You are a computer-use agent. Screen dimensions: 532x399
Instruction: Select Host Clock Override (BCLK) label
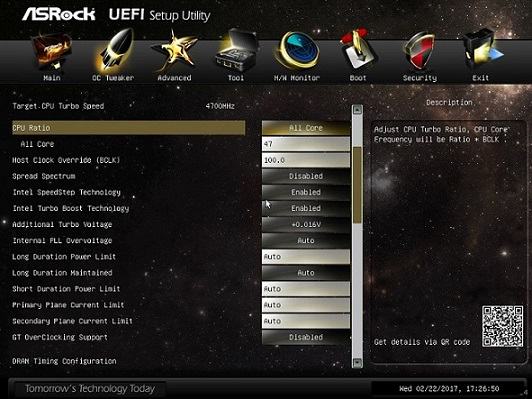click(x=66, y=160)
